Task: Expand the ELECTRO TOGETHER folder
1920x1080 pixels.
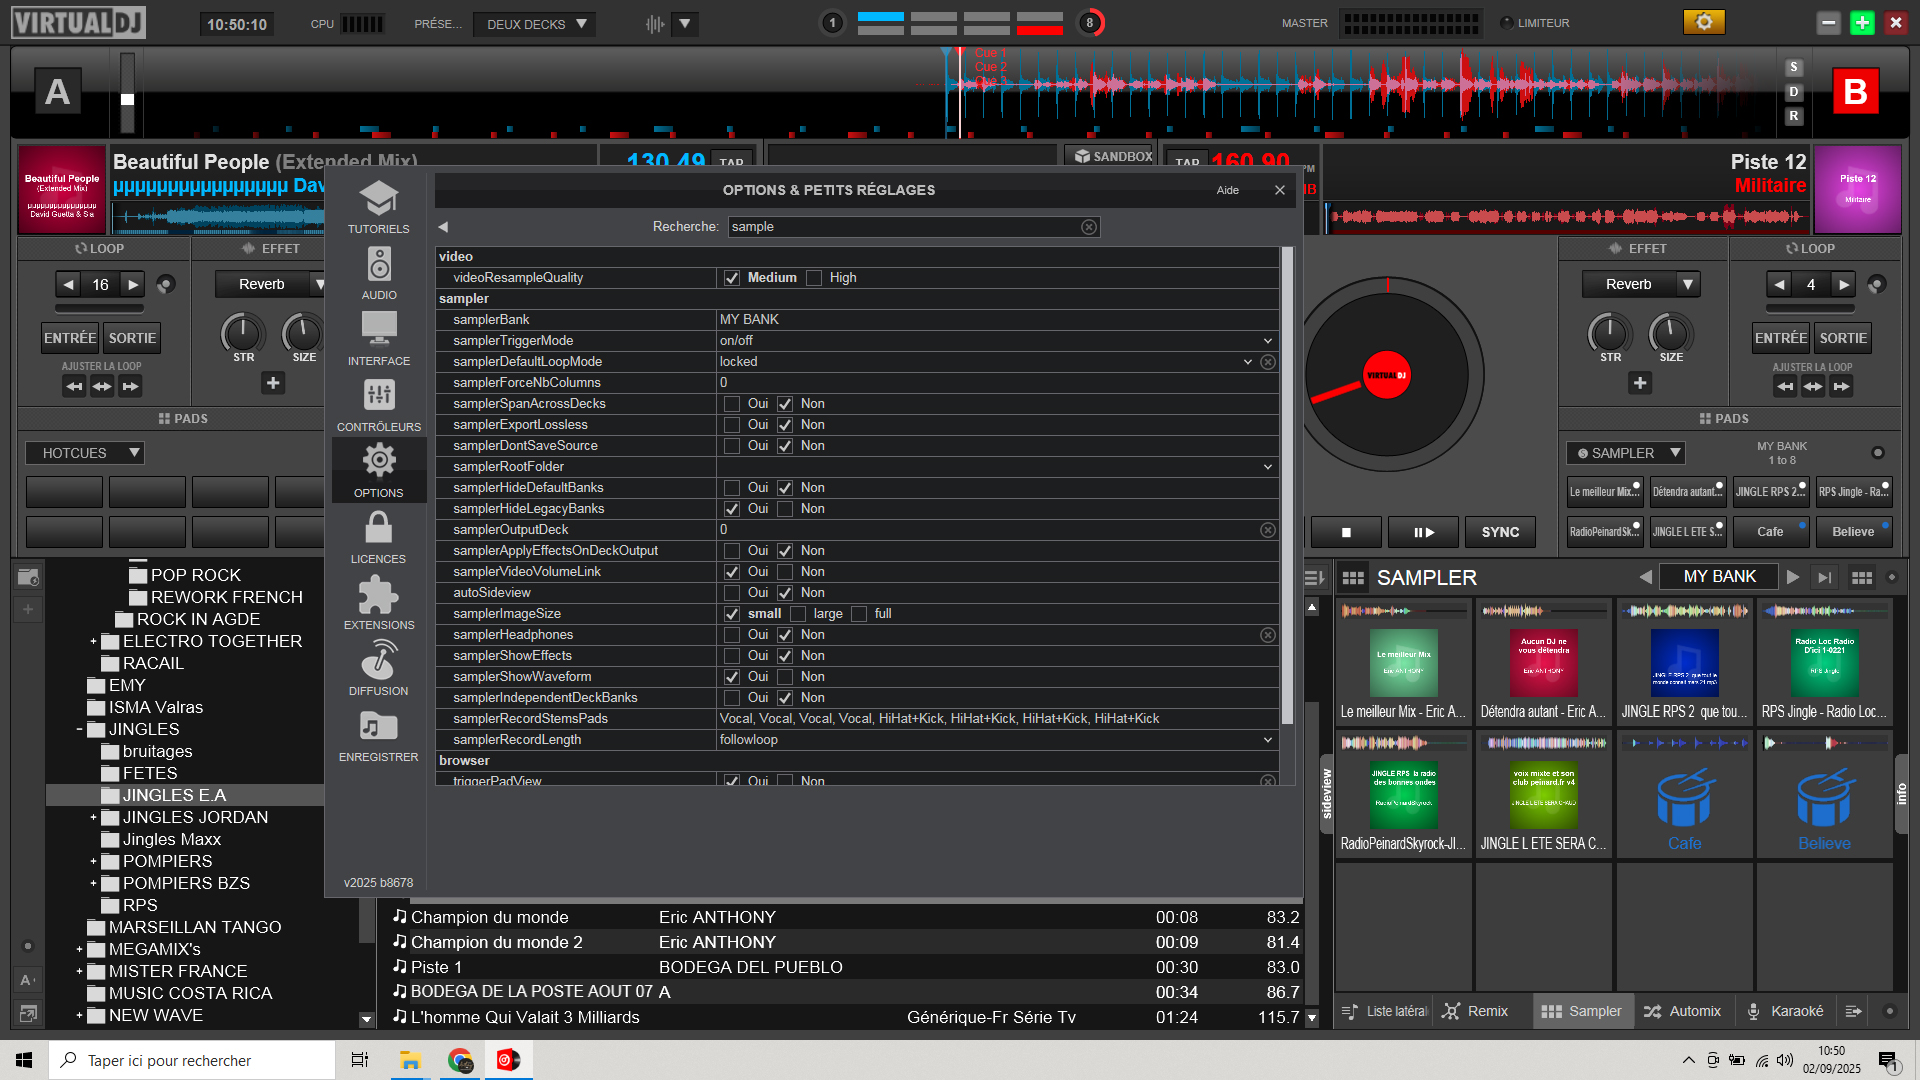Action: [x=93, y=642]
